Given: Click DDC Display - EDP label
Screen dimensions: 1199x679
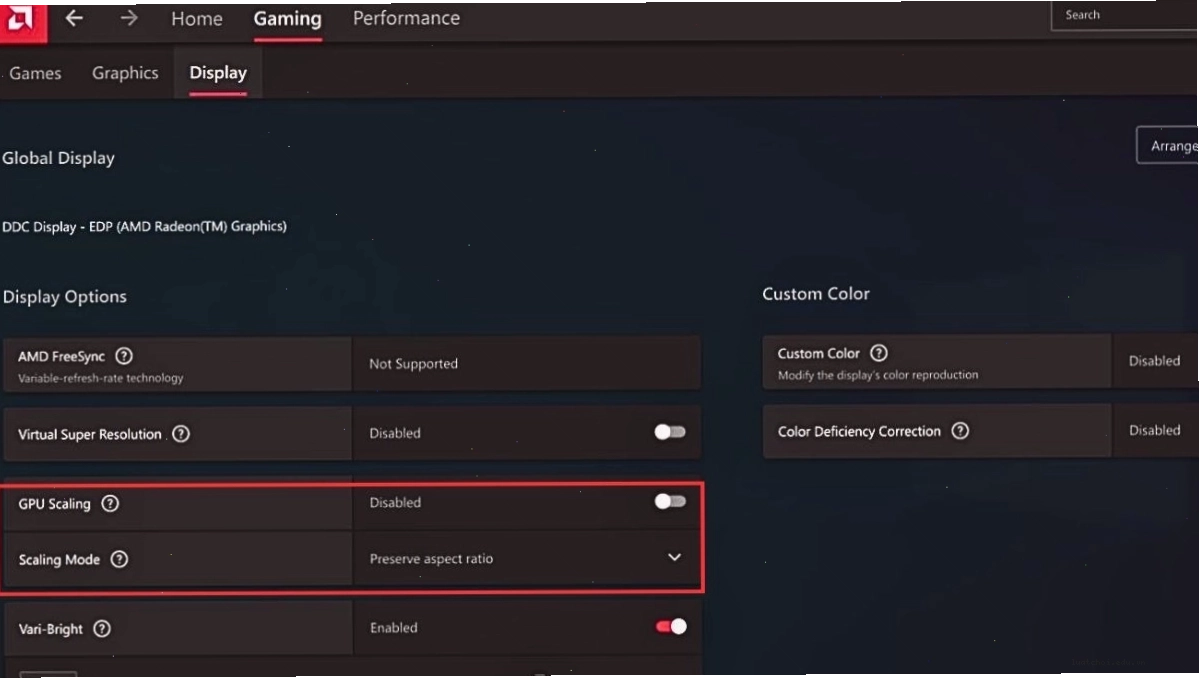Looking at the screenshot, I should [x=145, y=226].
